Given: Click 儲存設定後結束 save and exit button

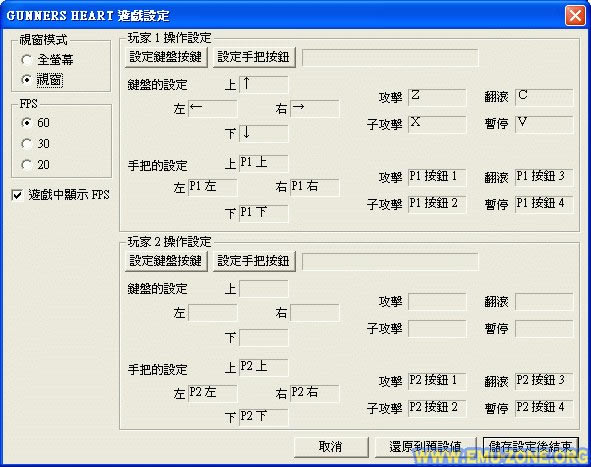Looking at the screenshot, I should (x=530, y=447).
